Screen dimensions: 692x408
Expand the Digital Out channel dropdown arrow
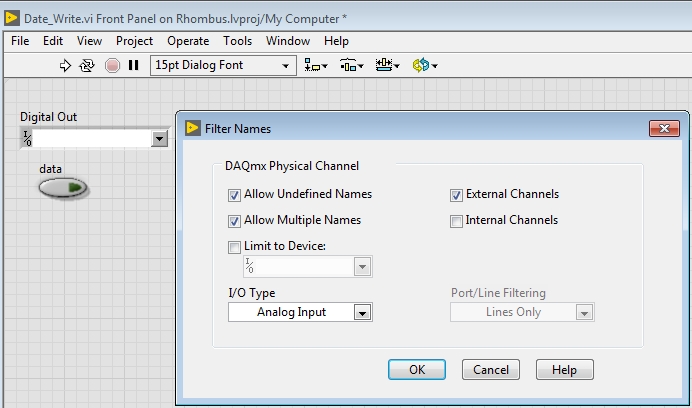click(x=159, y=139)
